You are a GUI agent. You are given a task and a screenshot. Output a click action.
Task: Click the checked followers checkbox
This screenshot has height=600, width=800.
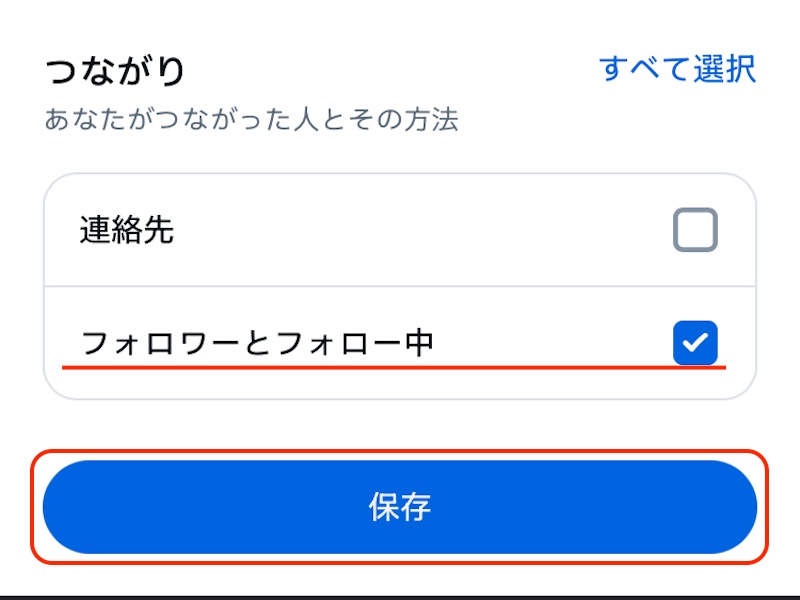695,343
